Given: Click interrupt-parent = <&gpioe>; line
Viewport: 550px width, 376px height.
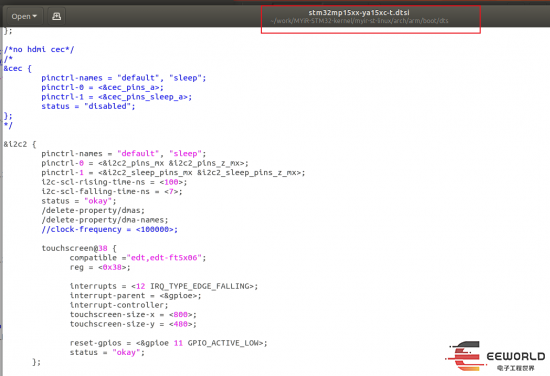Looking at the screenshot, I should [x=135, y=296].
